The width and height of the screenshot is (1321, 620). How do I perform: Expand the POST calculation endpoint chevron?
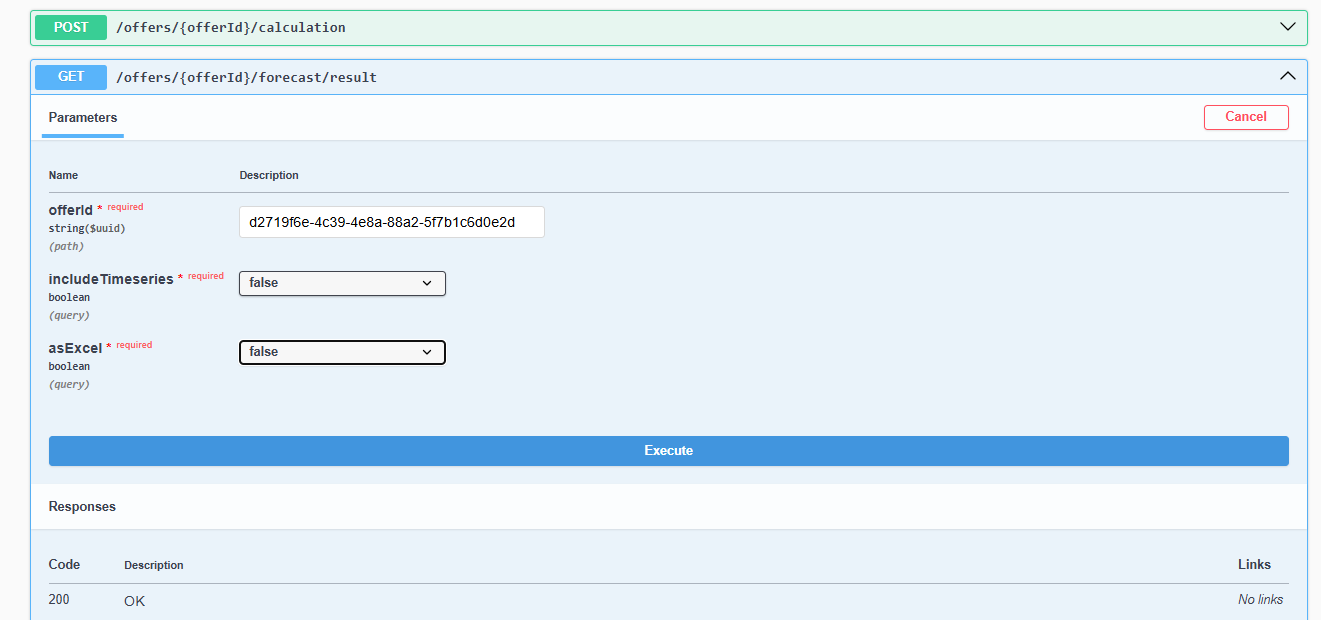coord(1288,27)
